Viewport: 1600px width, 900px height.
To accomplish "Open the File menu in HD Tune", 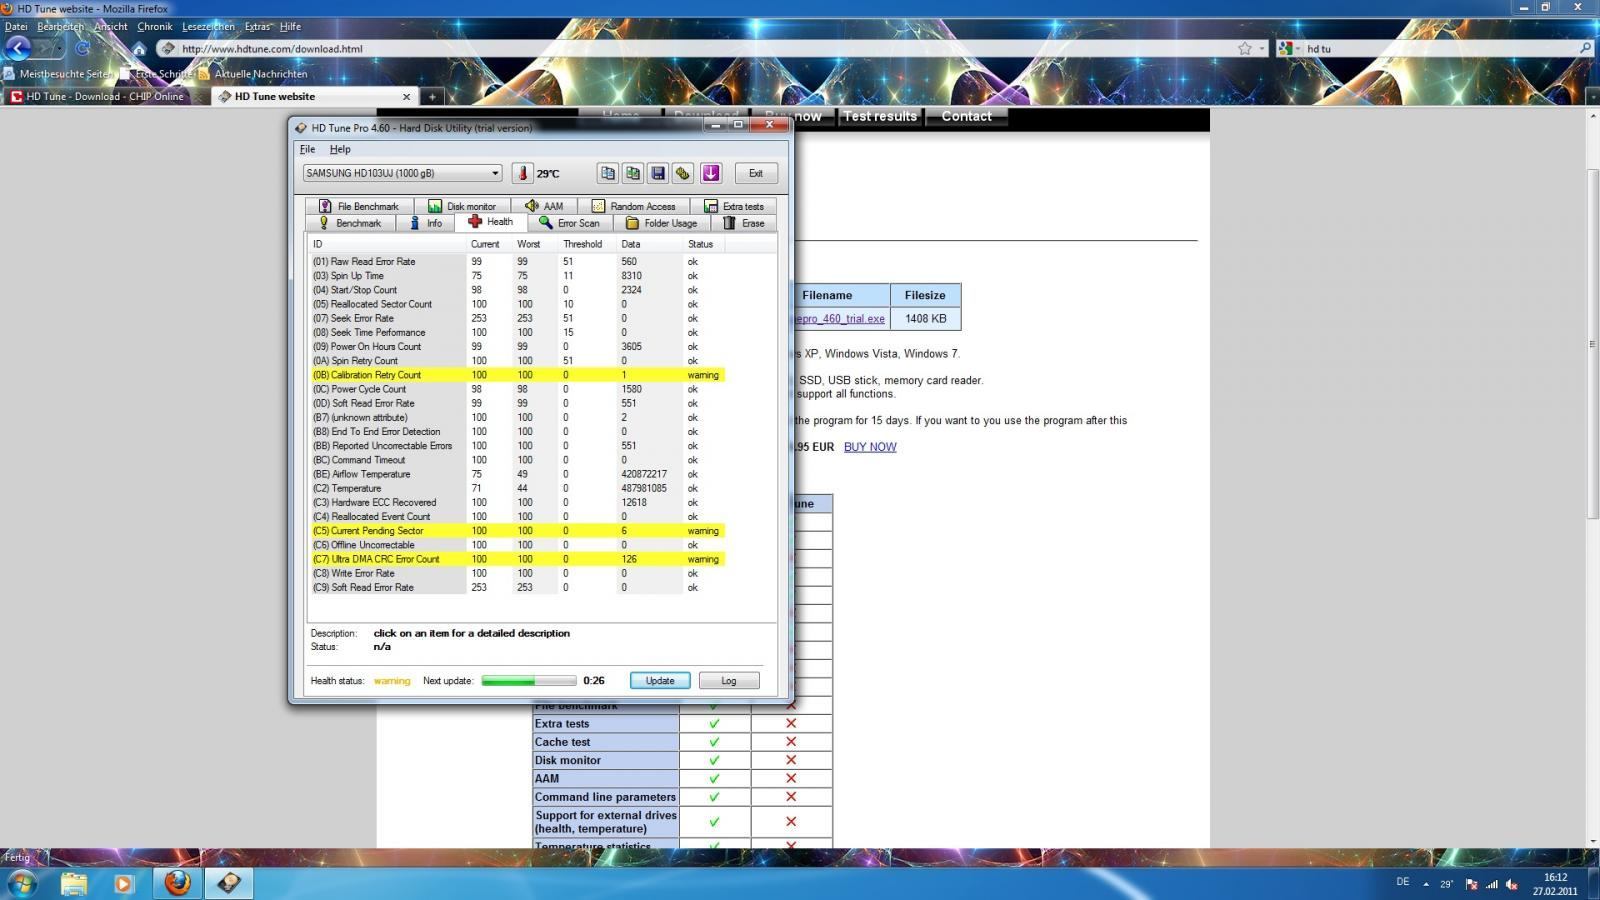I will (x=307, y=149).
